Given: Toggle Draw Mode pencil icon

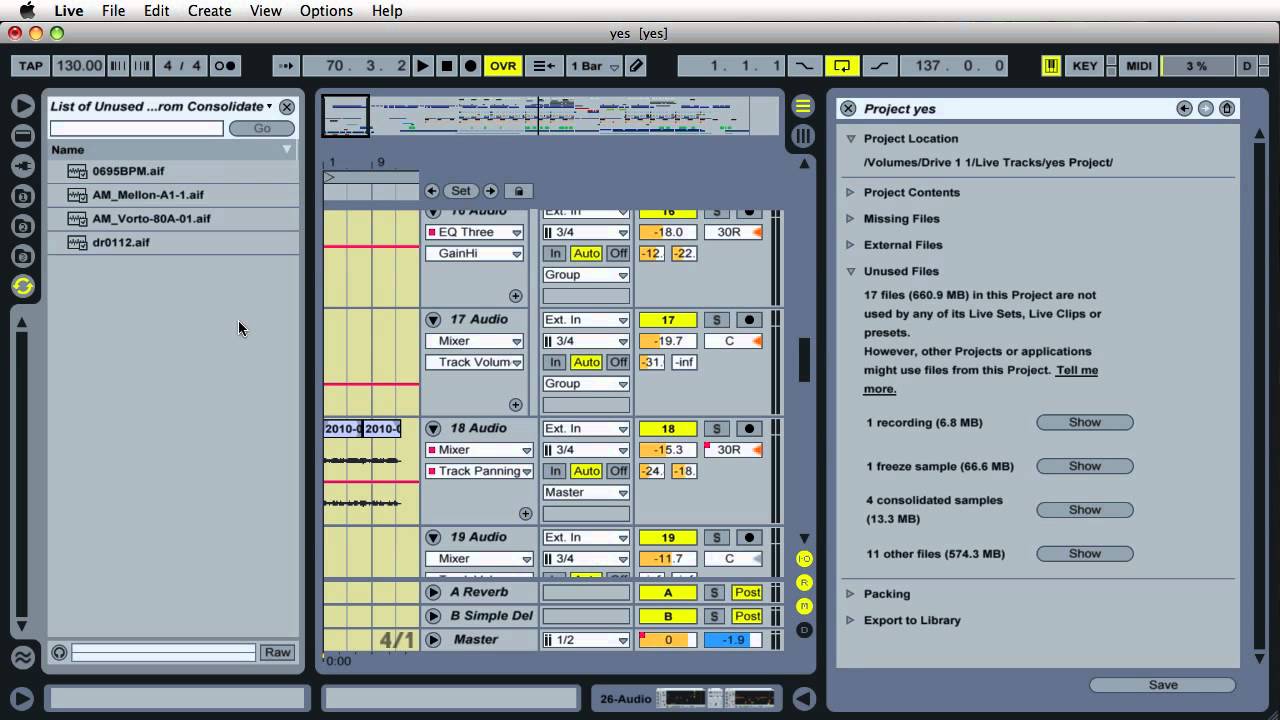Looking at the screenshot, I should tap(636, 66).
